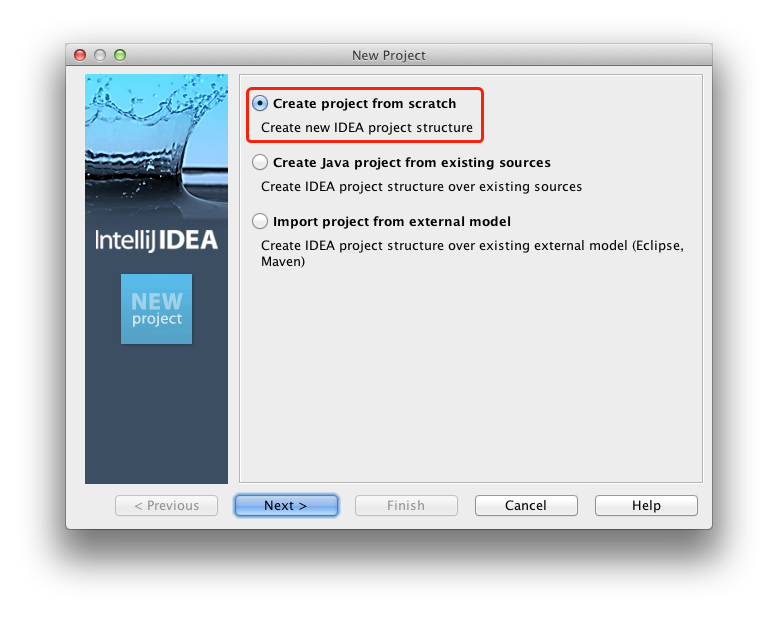
Task: Close the window with the red button
Action: point(80,55)
